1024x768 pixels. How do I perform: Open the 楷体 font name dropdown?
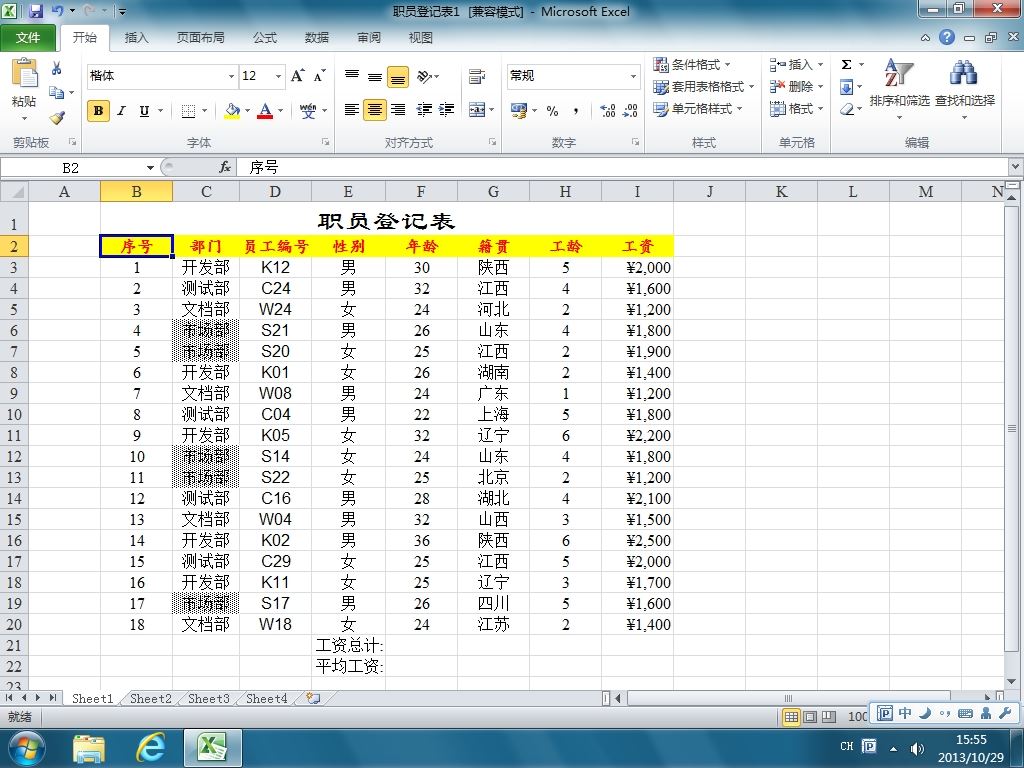click(x=231, y=76)
